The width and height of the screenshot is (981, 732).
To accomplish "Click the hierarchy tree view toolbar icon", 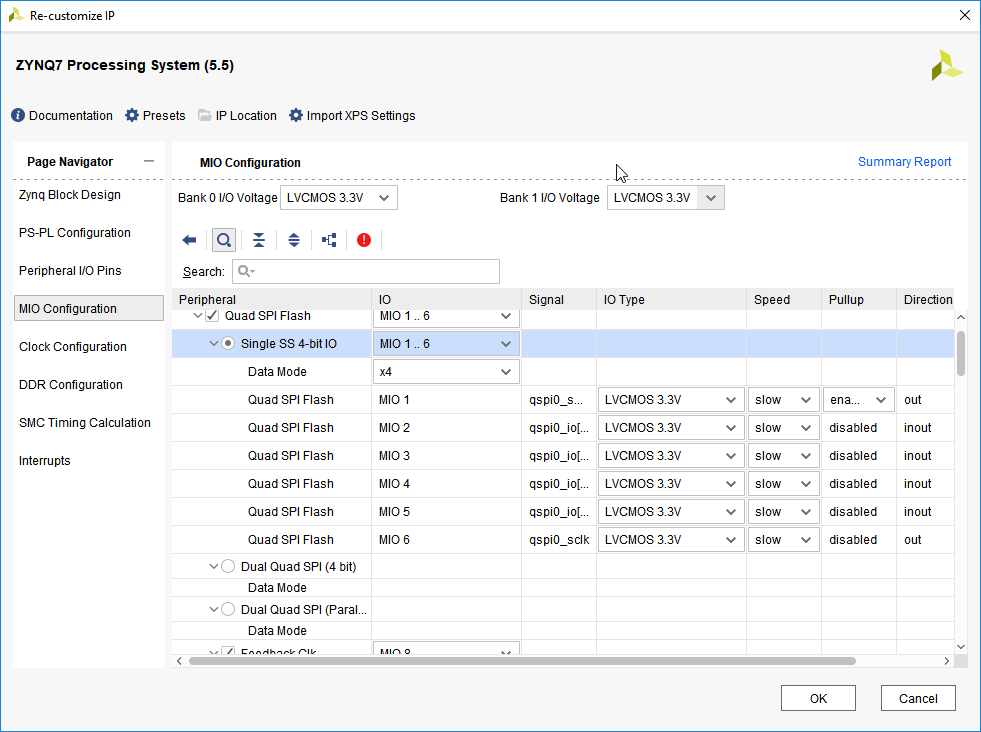I will pos(329,240).
